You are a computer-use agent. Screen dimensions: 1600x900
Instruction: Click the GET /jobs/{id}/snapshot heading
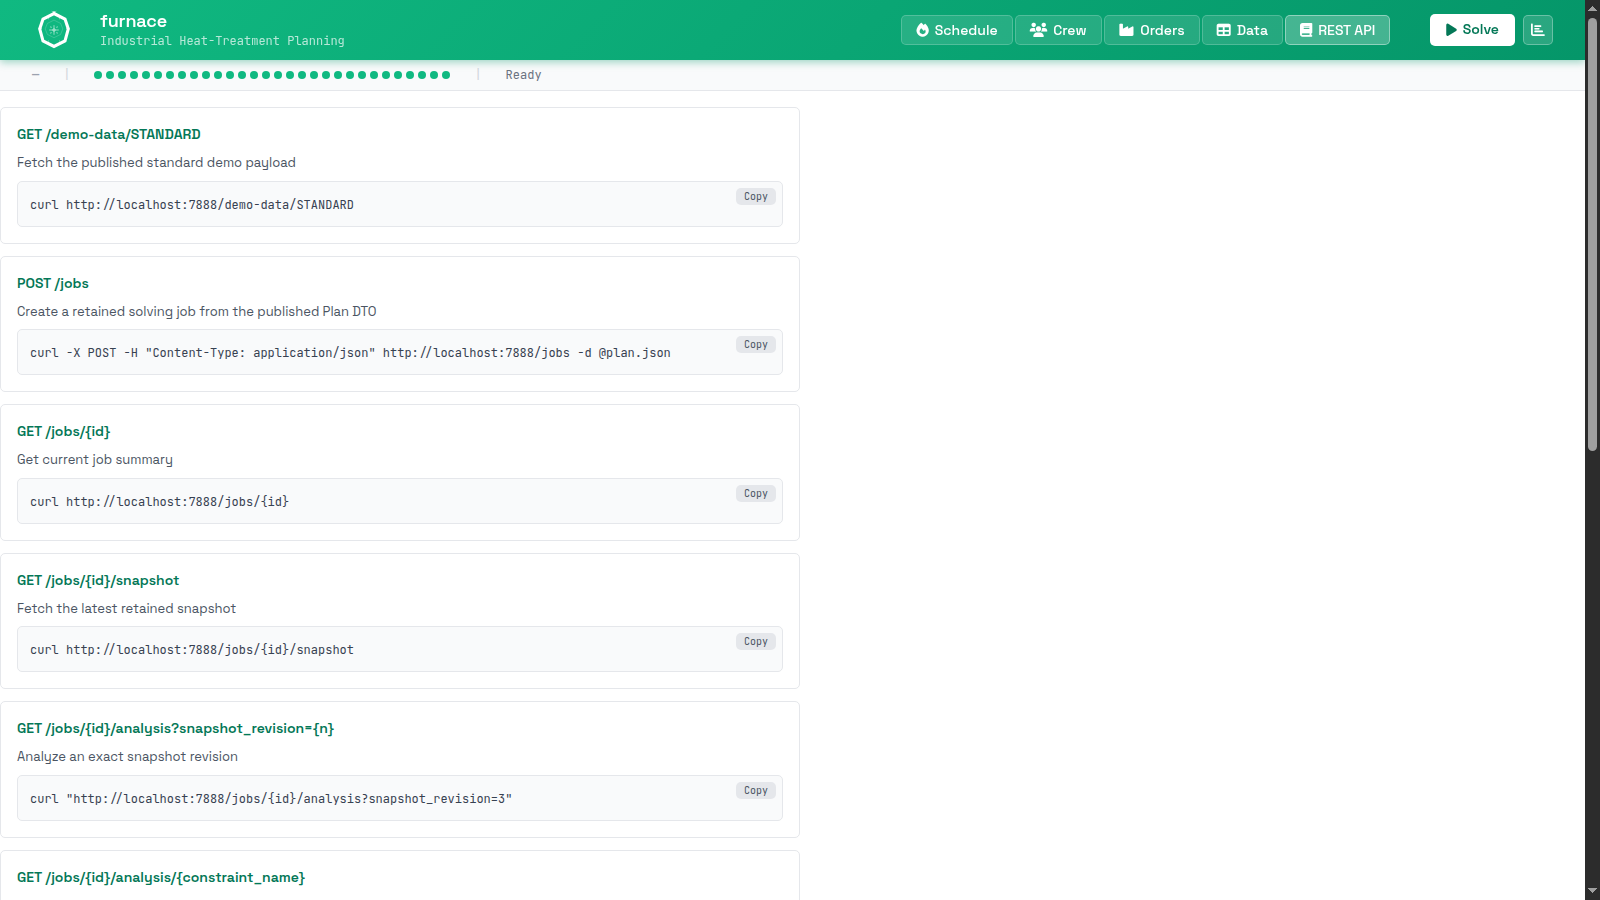98,580
